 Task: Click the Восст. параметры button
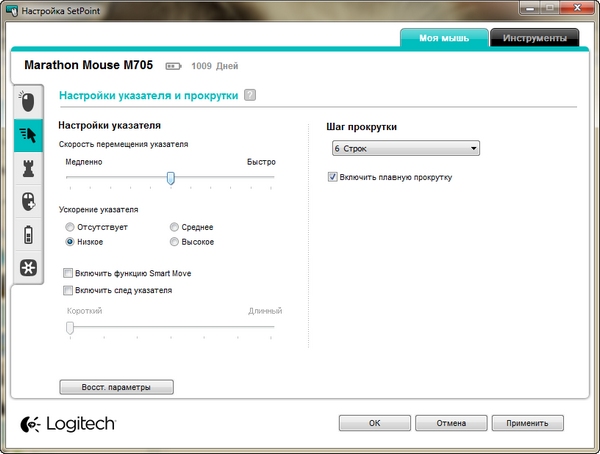coord(116,387)
